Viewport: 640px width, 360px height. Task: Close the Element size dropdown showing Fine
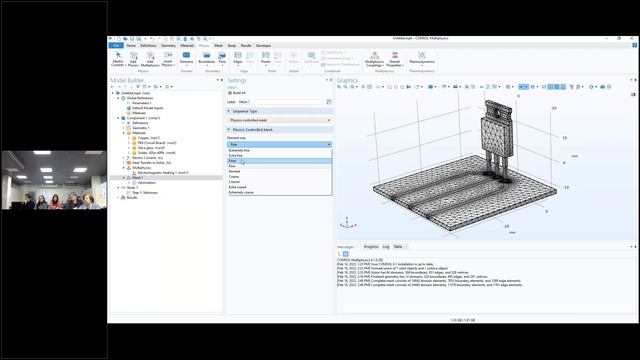point(279,144)
